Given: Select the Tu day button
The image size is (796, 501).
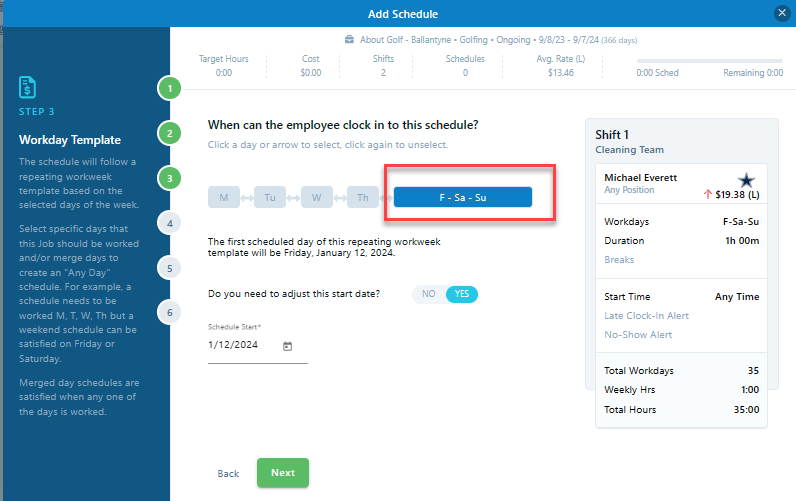Looking at the screenshot, I should click(270, 197).
